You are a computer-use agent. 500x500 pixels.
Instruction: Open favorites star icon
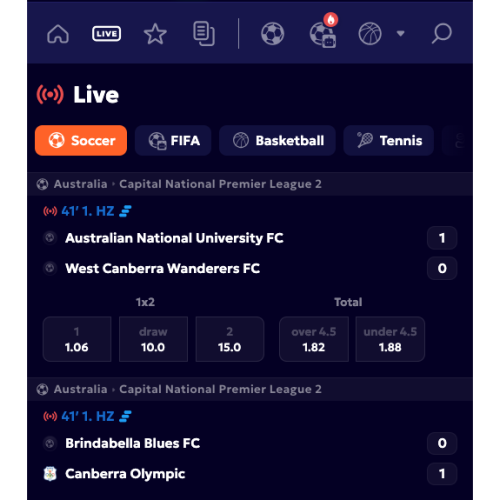pyautogui.click(x=155, y=34)
